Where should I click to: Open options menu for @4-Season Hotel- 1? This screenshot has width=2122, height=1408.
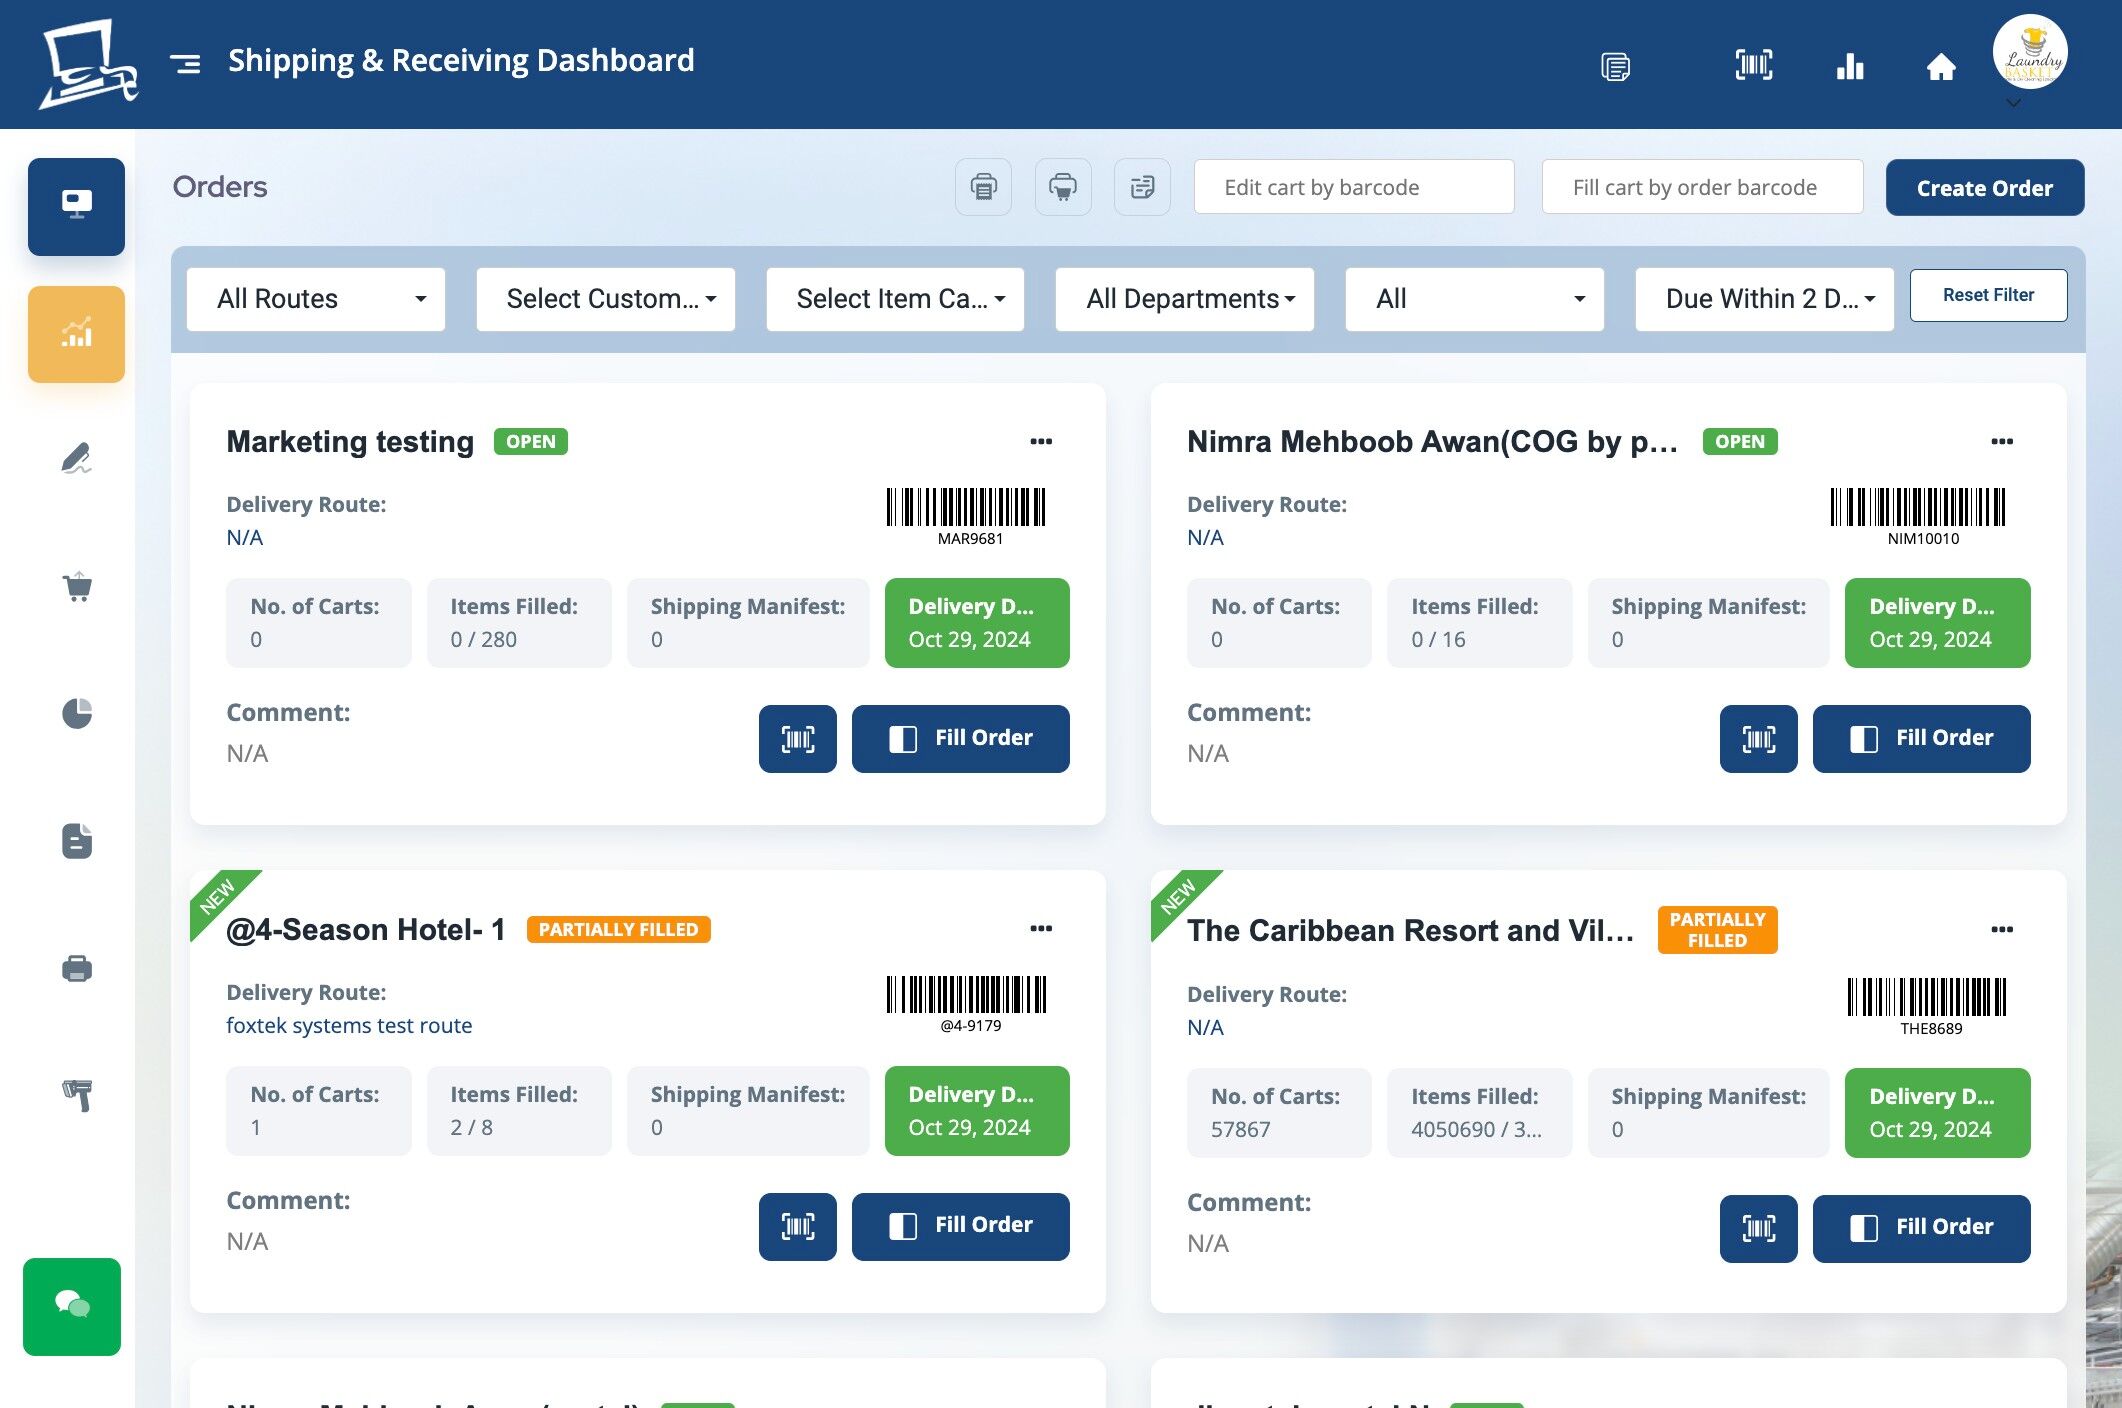1041,929
